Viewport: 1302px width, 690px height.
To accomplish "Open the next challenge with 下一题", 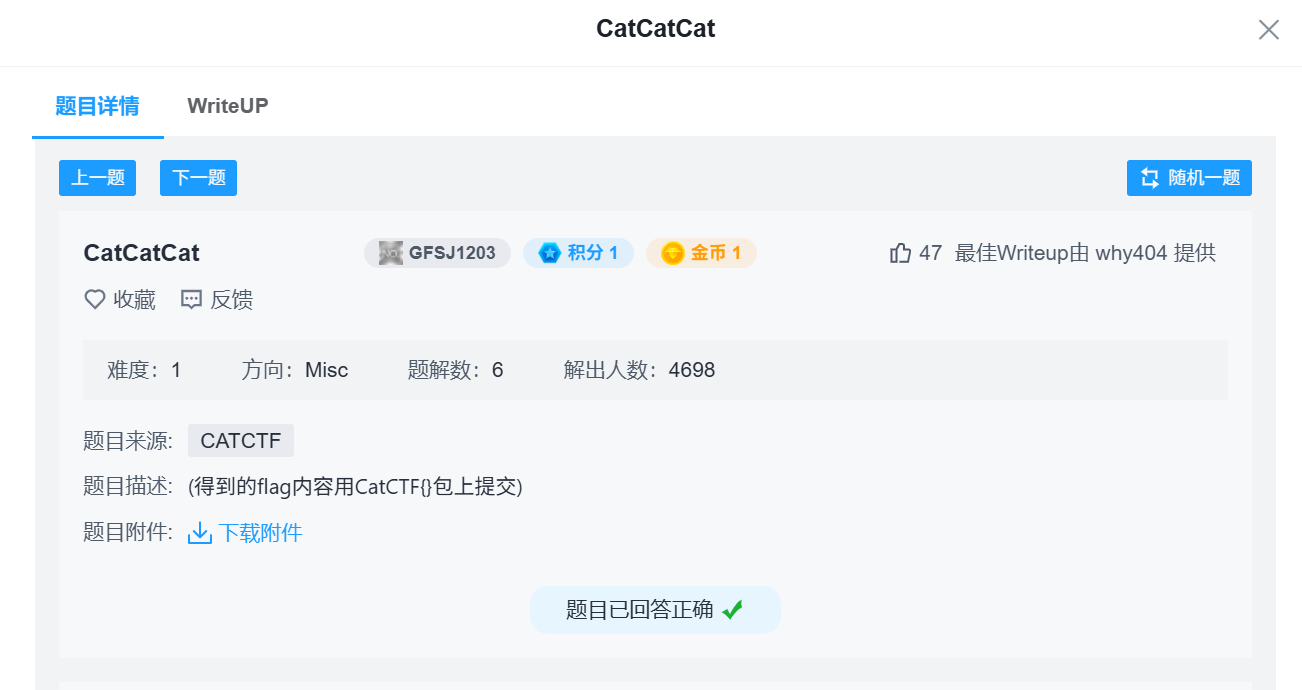I will click(x=198, y=177).
